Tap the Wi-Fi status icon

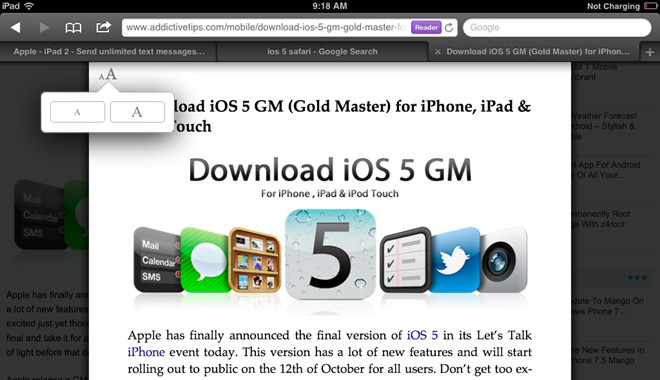(29, 6)
